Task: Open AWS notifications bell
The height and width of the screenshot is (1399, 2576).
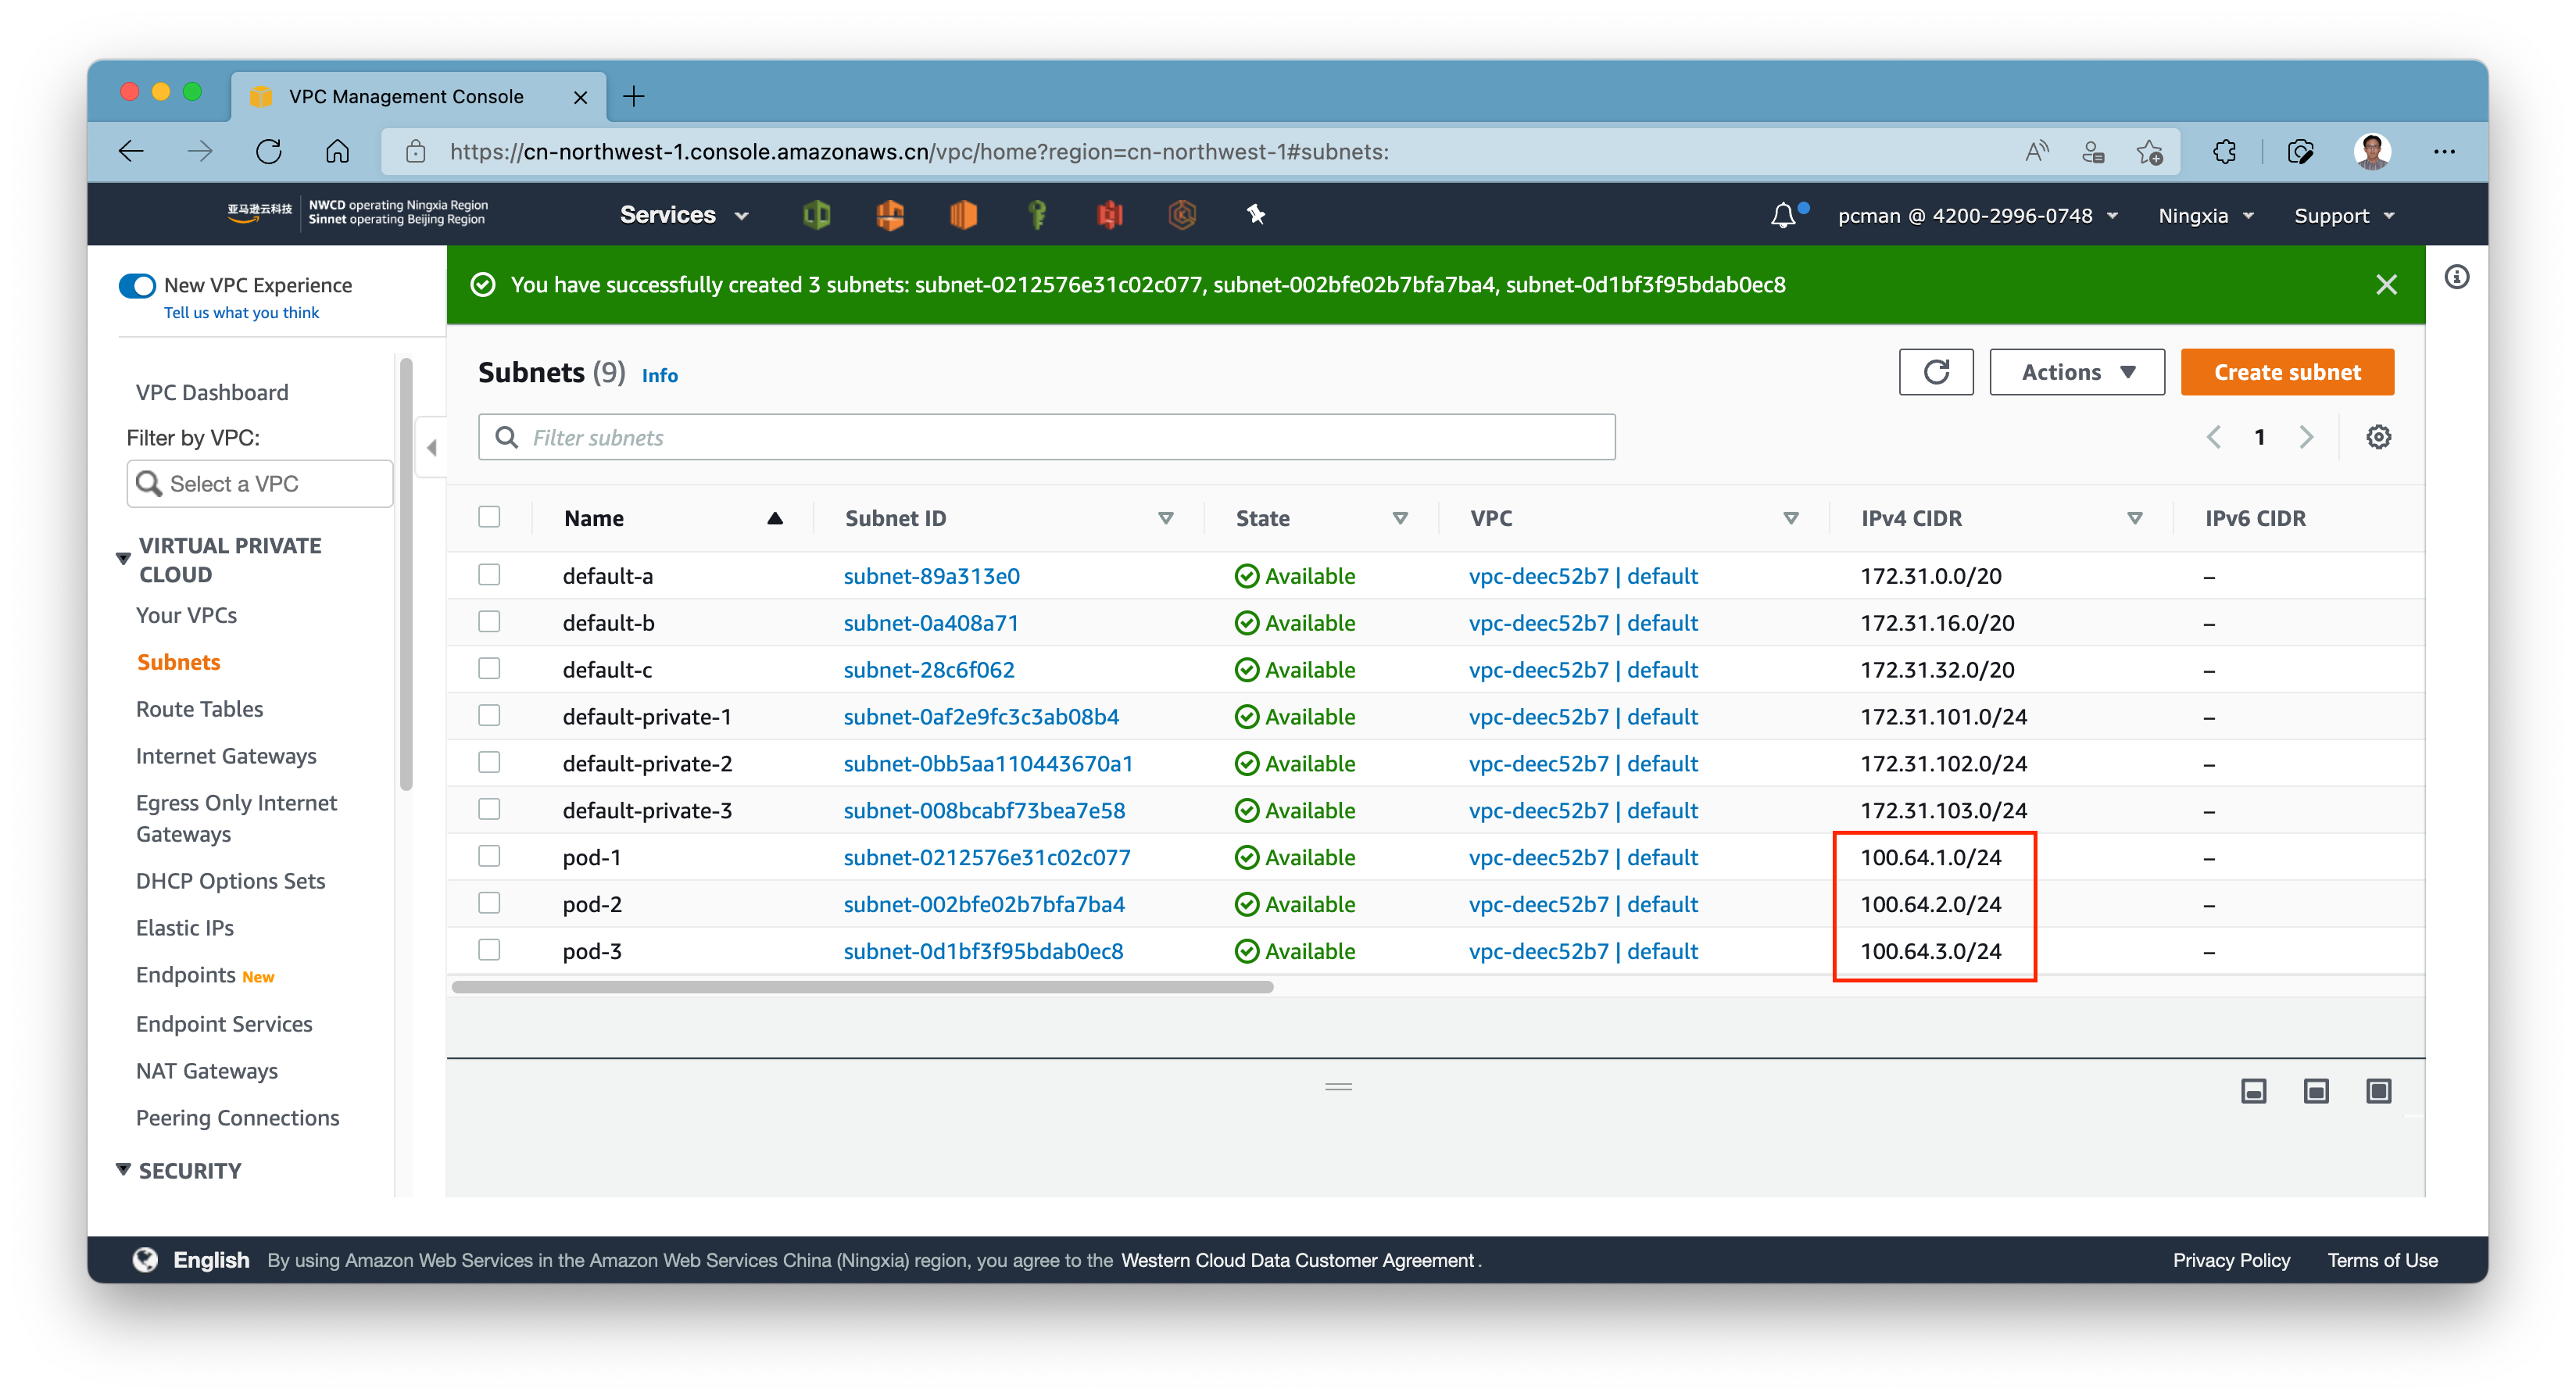Action: click(1783, 215)
